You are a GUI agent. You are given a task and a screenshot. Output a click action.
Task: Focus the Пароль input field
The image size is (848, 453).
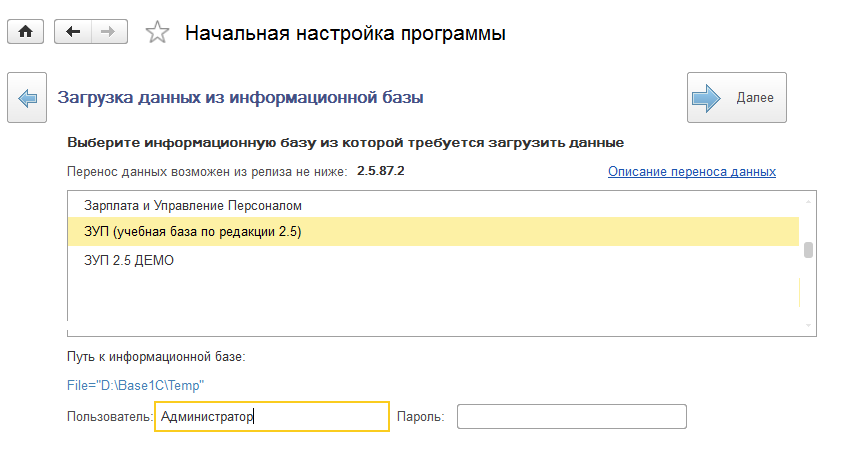[x=571, y=416]
